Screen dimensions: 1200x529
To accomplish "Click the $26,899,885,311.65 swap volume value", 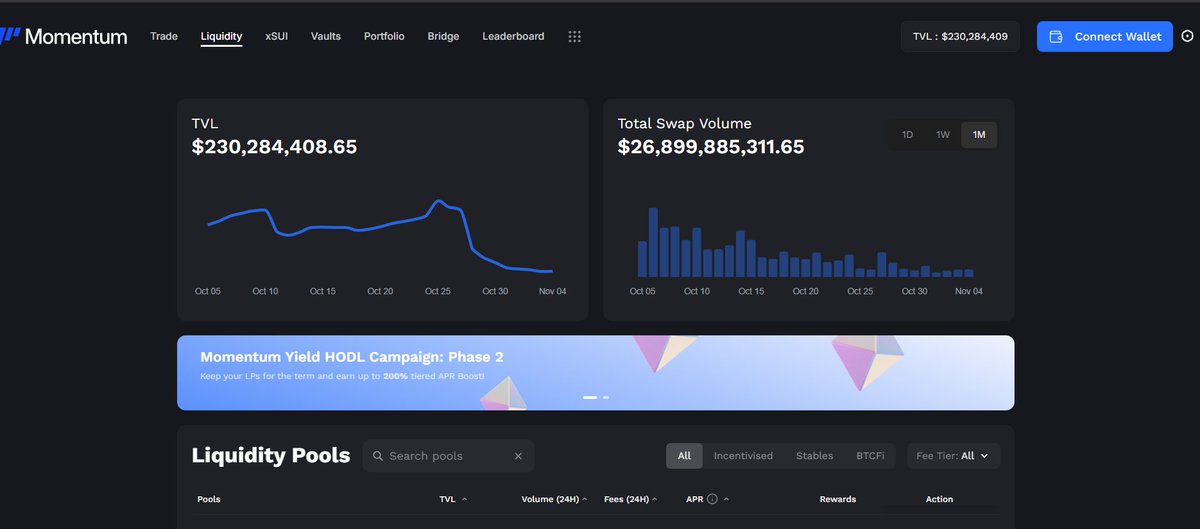I will coord(711,147).
